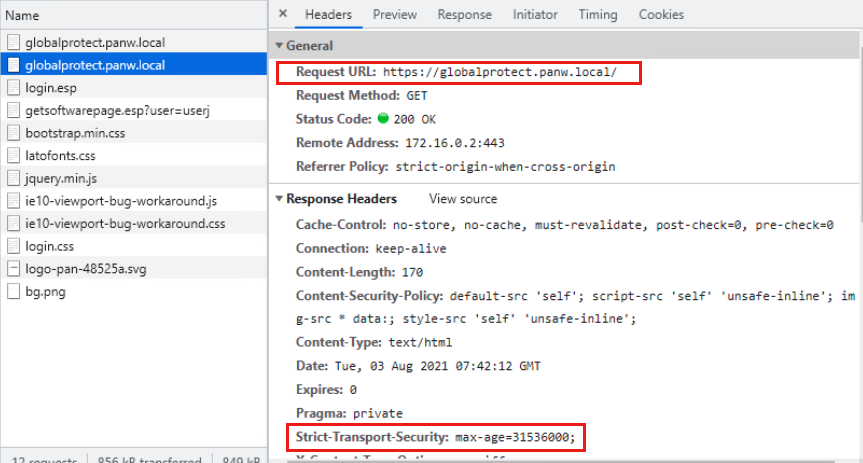Click the logo-pan-48525a.svg file icon
Image resolution: width=863 pixels, height=463 pixels.
(14, 269)
